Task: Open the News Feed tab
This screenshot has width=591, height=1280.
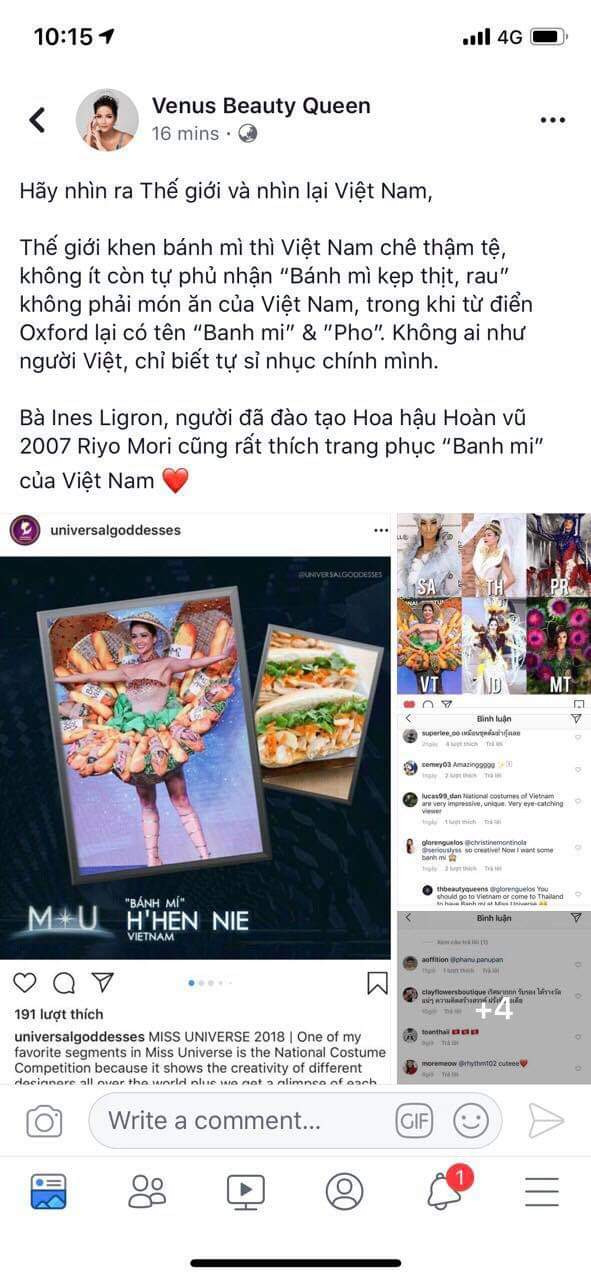Action: [48, 1191]
